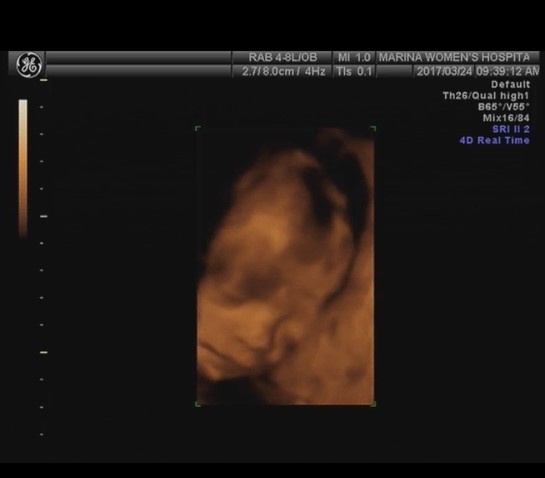Screen dimensions: 545x478
Task: Select the 2.7/8.0cm / 4Hz depth readout
Action: [284, 72]
